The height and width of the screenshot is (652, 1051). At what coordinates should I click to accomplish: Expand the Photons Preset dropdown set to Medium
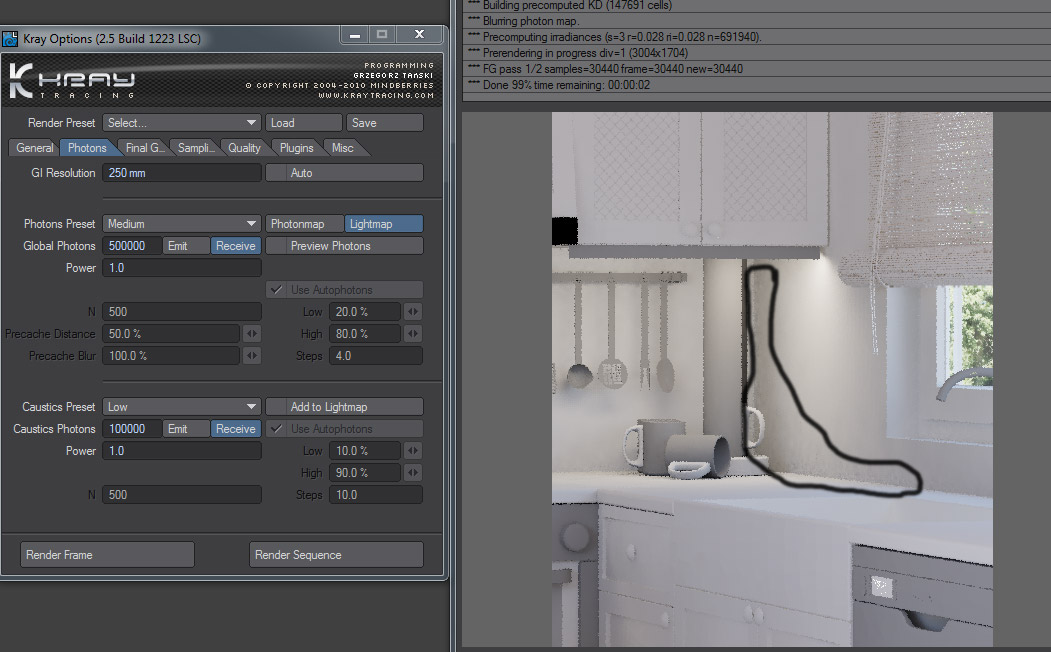182,224
